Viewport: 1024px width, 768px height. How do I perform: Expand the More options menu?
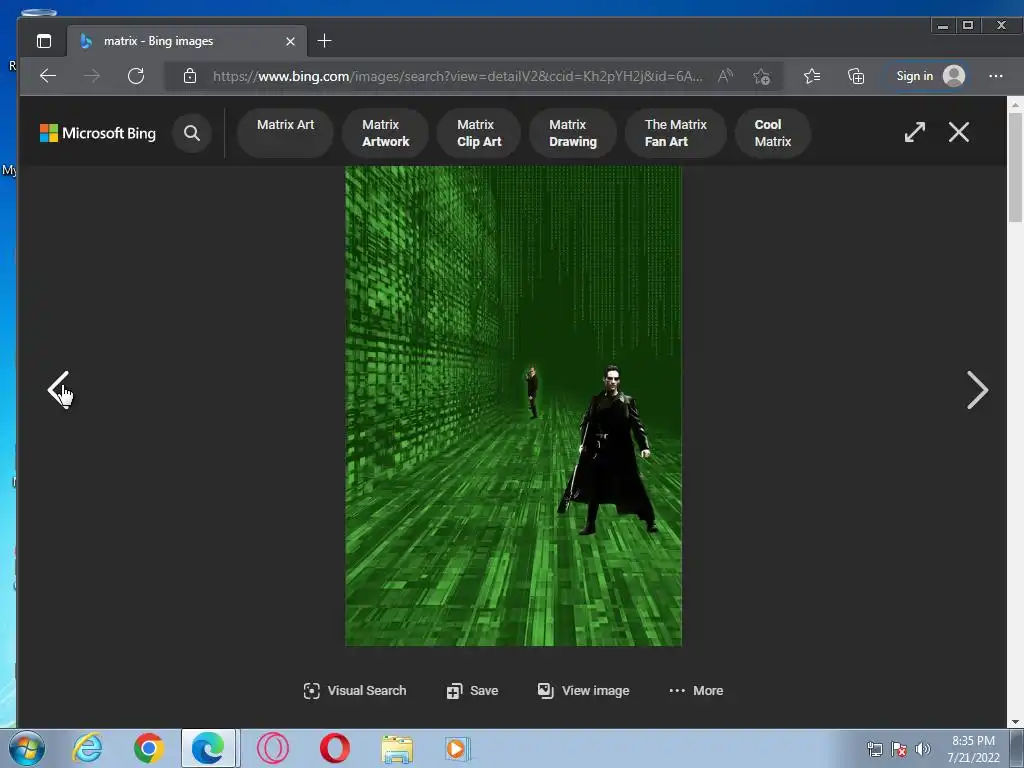coord(696,691)
